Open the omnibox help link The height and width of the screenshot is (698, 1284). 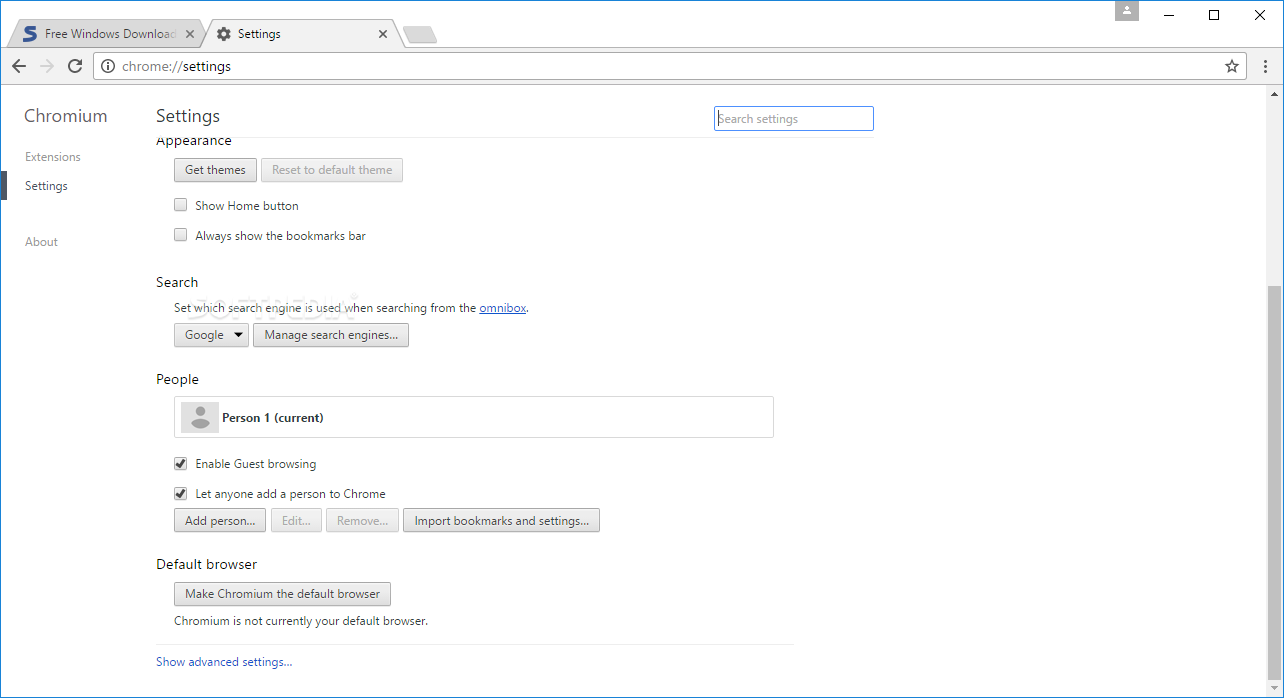(x=502, y=308)
